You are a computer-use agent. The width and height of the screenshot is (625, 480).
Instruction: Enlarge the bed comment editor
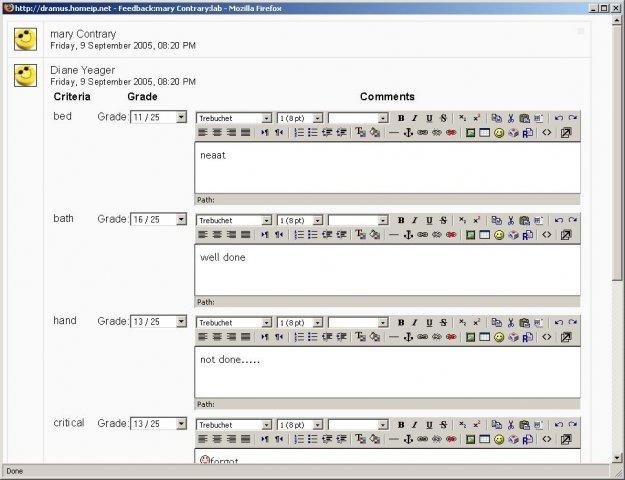[x=566, y=132]
